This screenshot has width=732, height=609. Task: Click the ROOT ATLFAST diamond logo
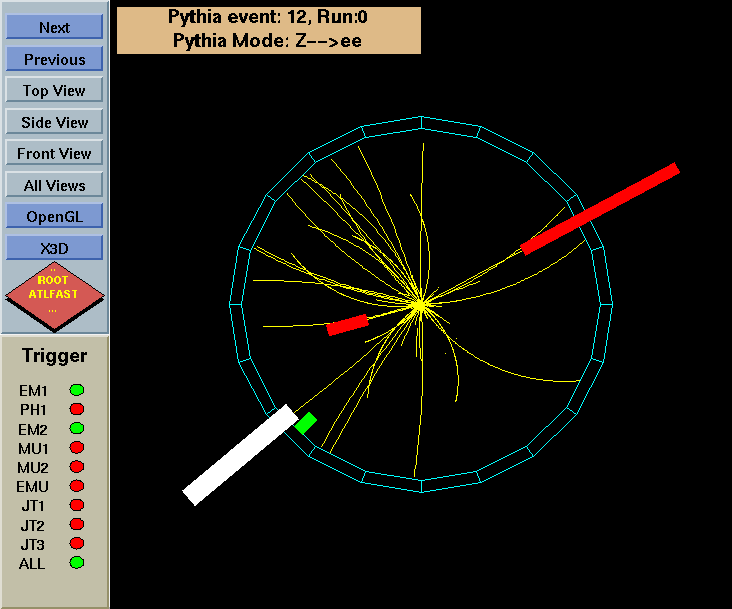point(53,294)
